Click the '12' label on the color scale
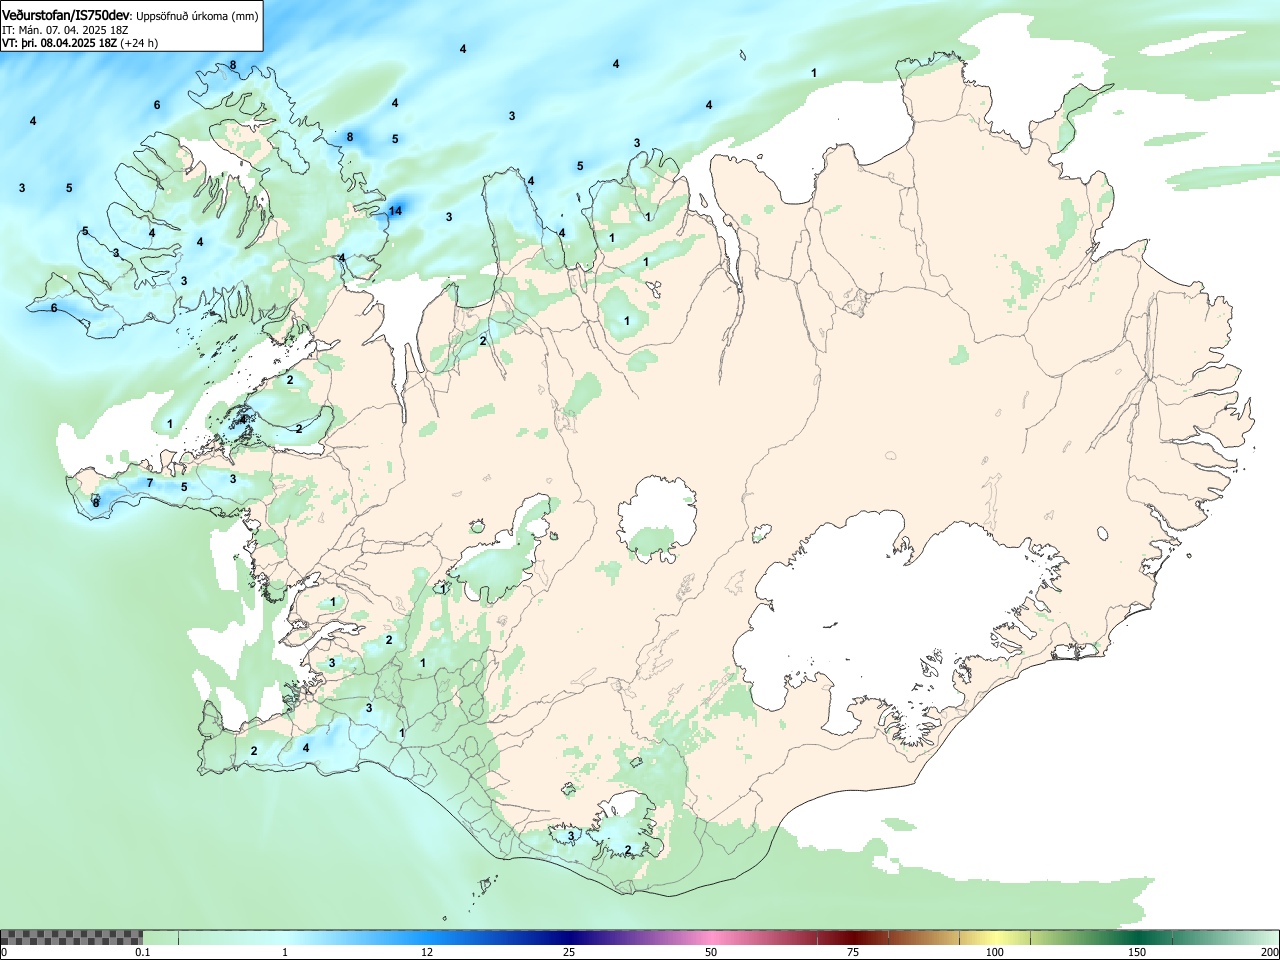Viewport: 1280px width, 960px height. pyautogui.click(x=427, y=952)
